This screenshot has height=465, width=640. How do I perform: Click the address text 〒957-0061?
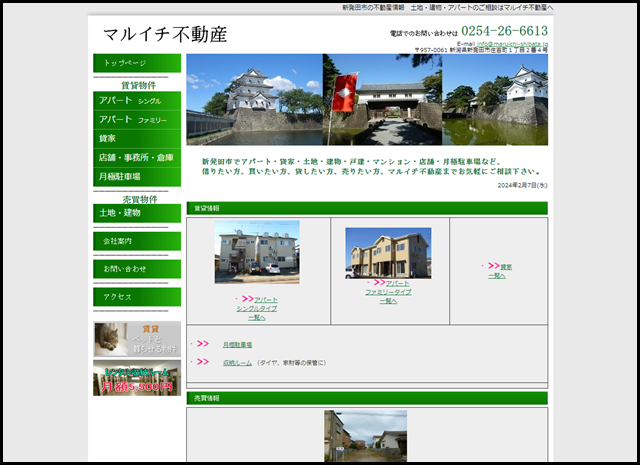481,50
